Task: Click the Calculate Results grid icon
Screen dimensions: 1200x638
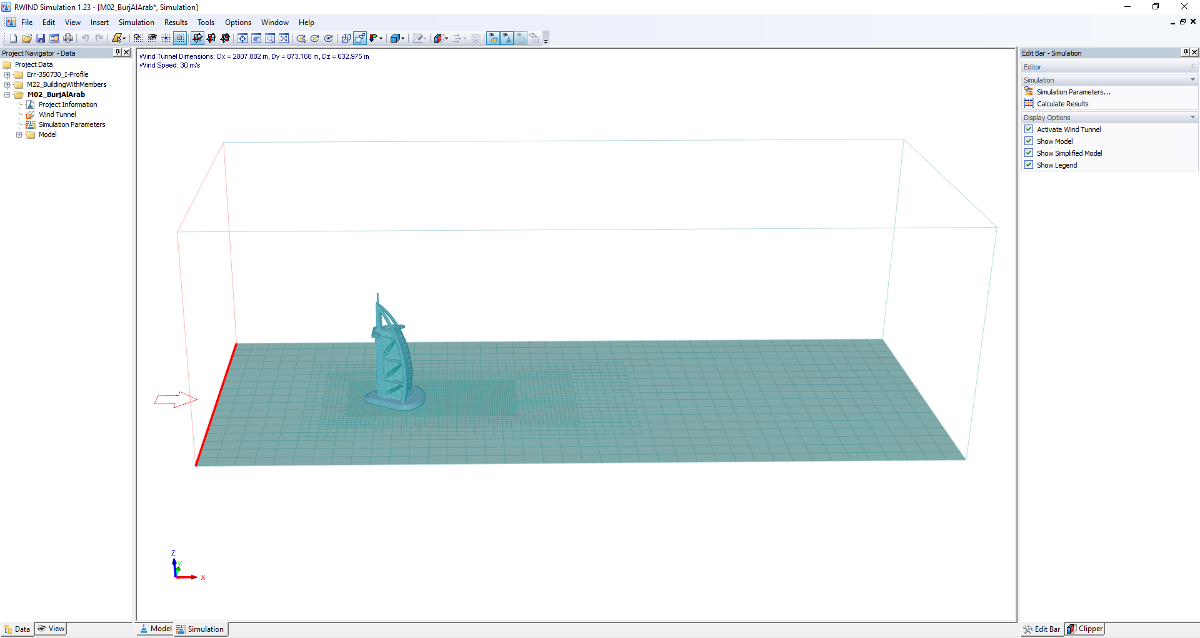Action: pos(1029,103)
